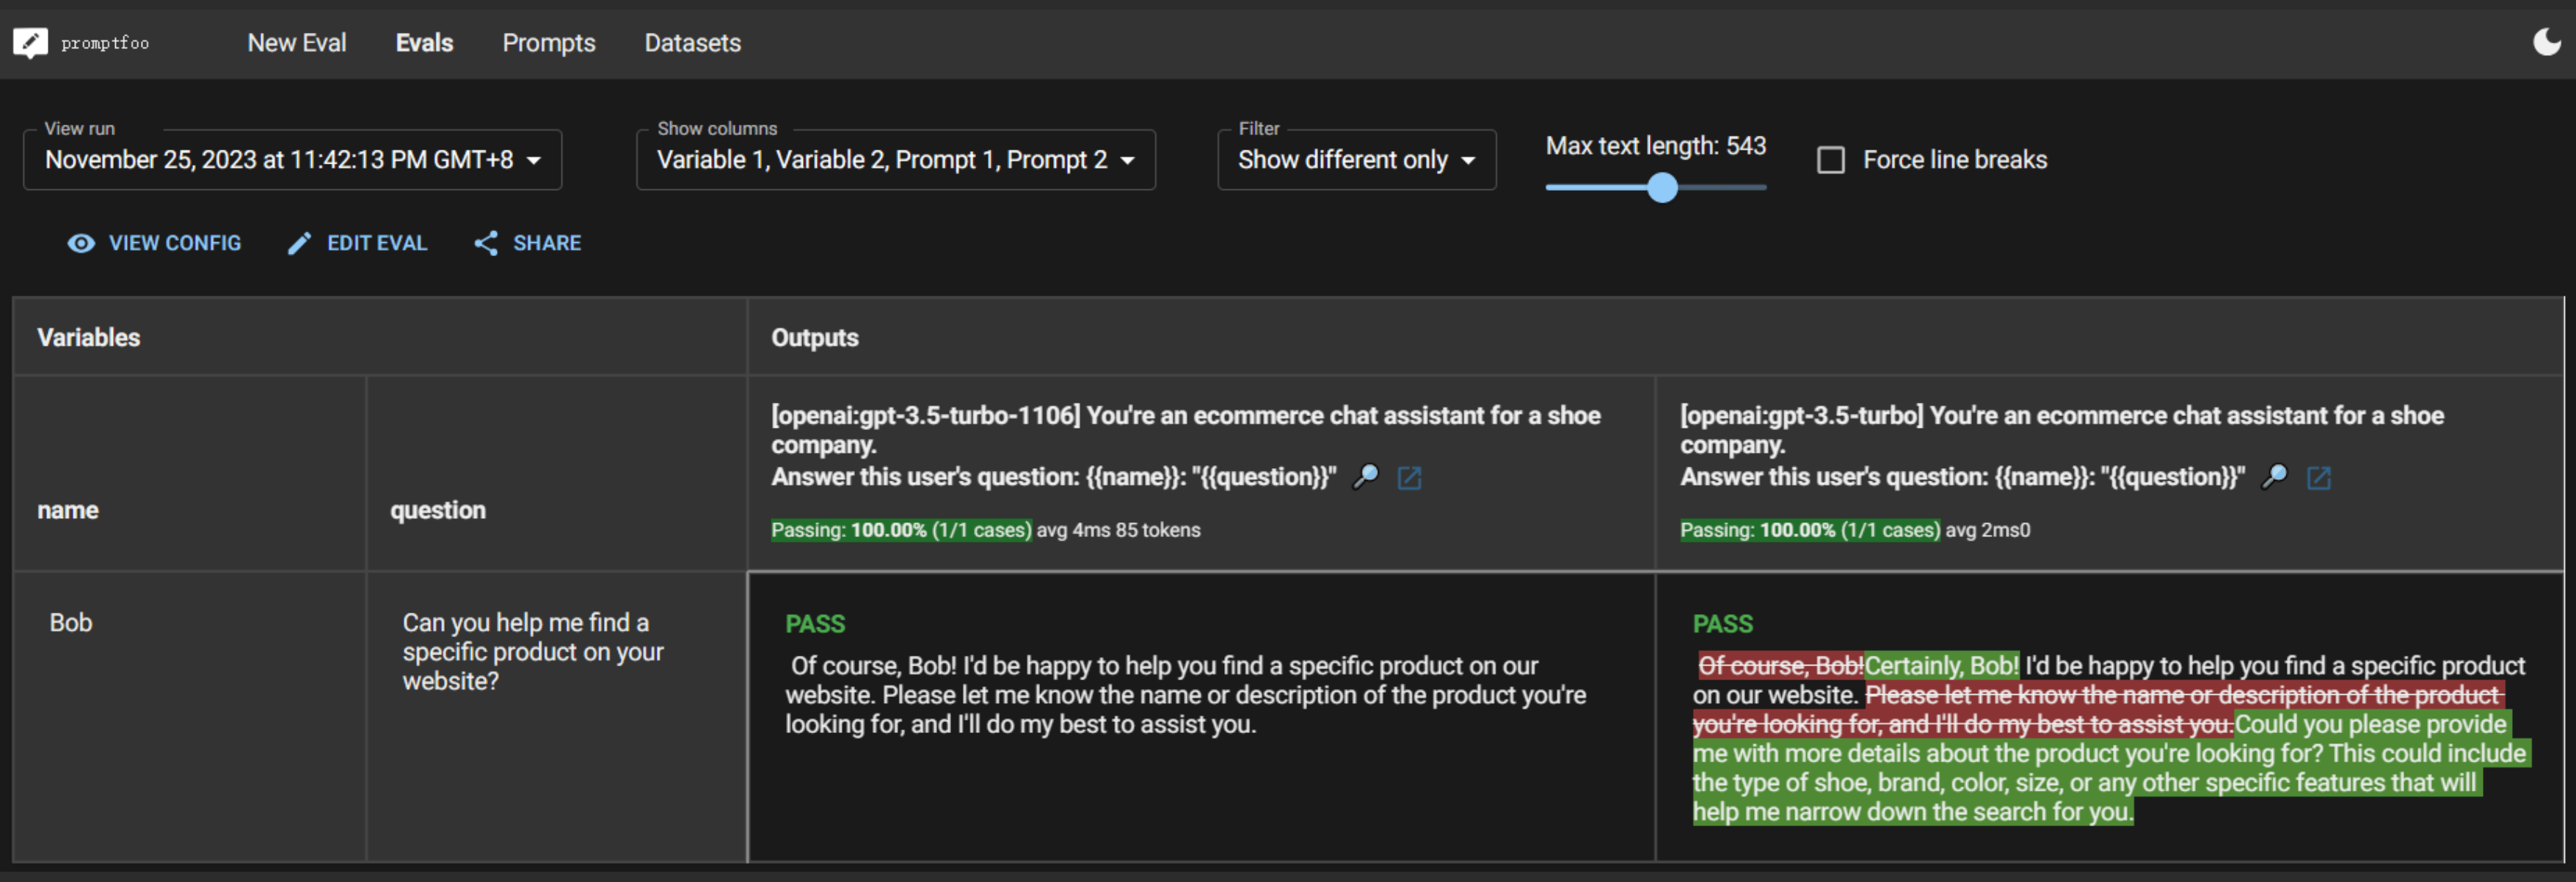The image size is (2576, 882).
Task: Click the avg 2ms0 stat text
Action: (1987, 530)
